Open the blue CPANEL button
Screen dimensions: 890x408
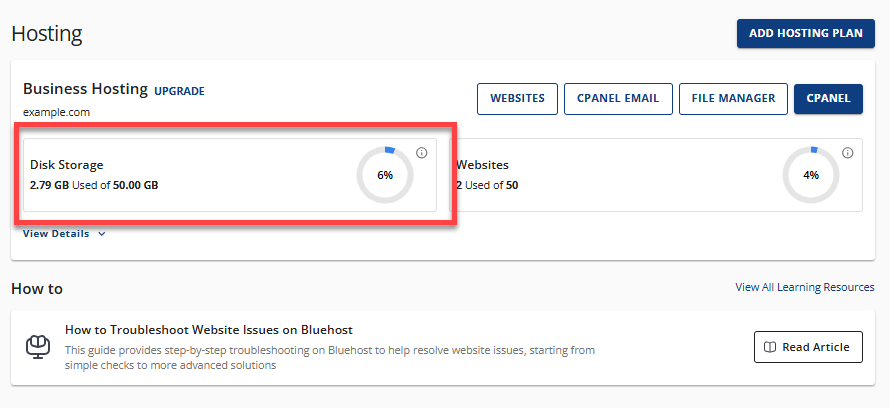[827, 98]
